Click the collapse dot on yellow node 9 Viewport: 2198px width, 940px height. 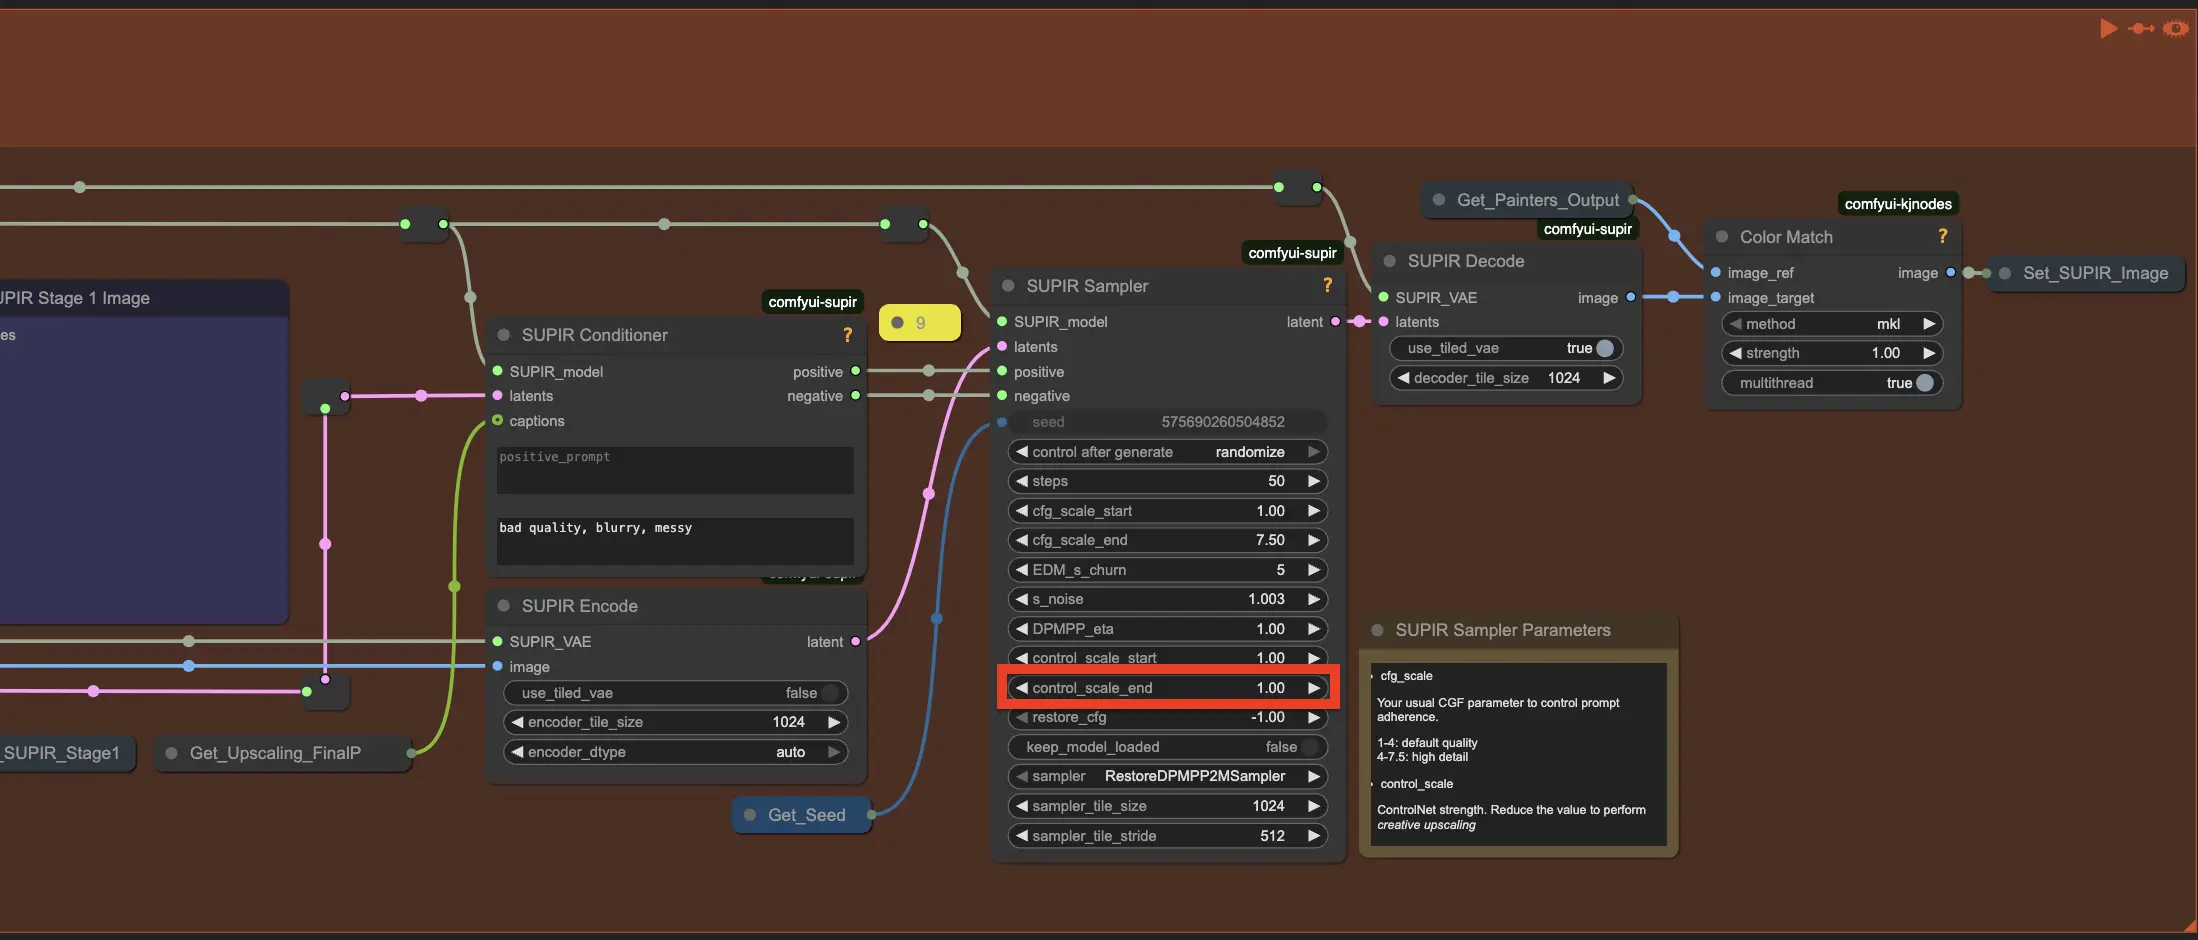click(x=897, y=323)
